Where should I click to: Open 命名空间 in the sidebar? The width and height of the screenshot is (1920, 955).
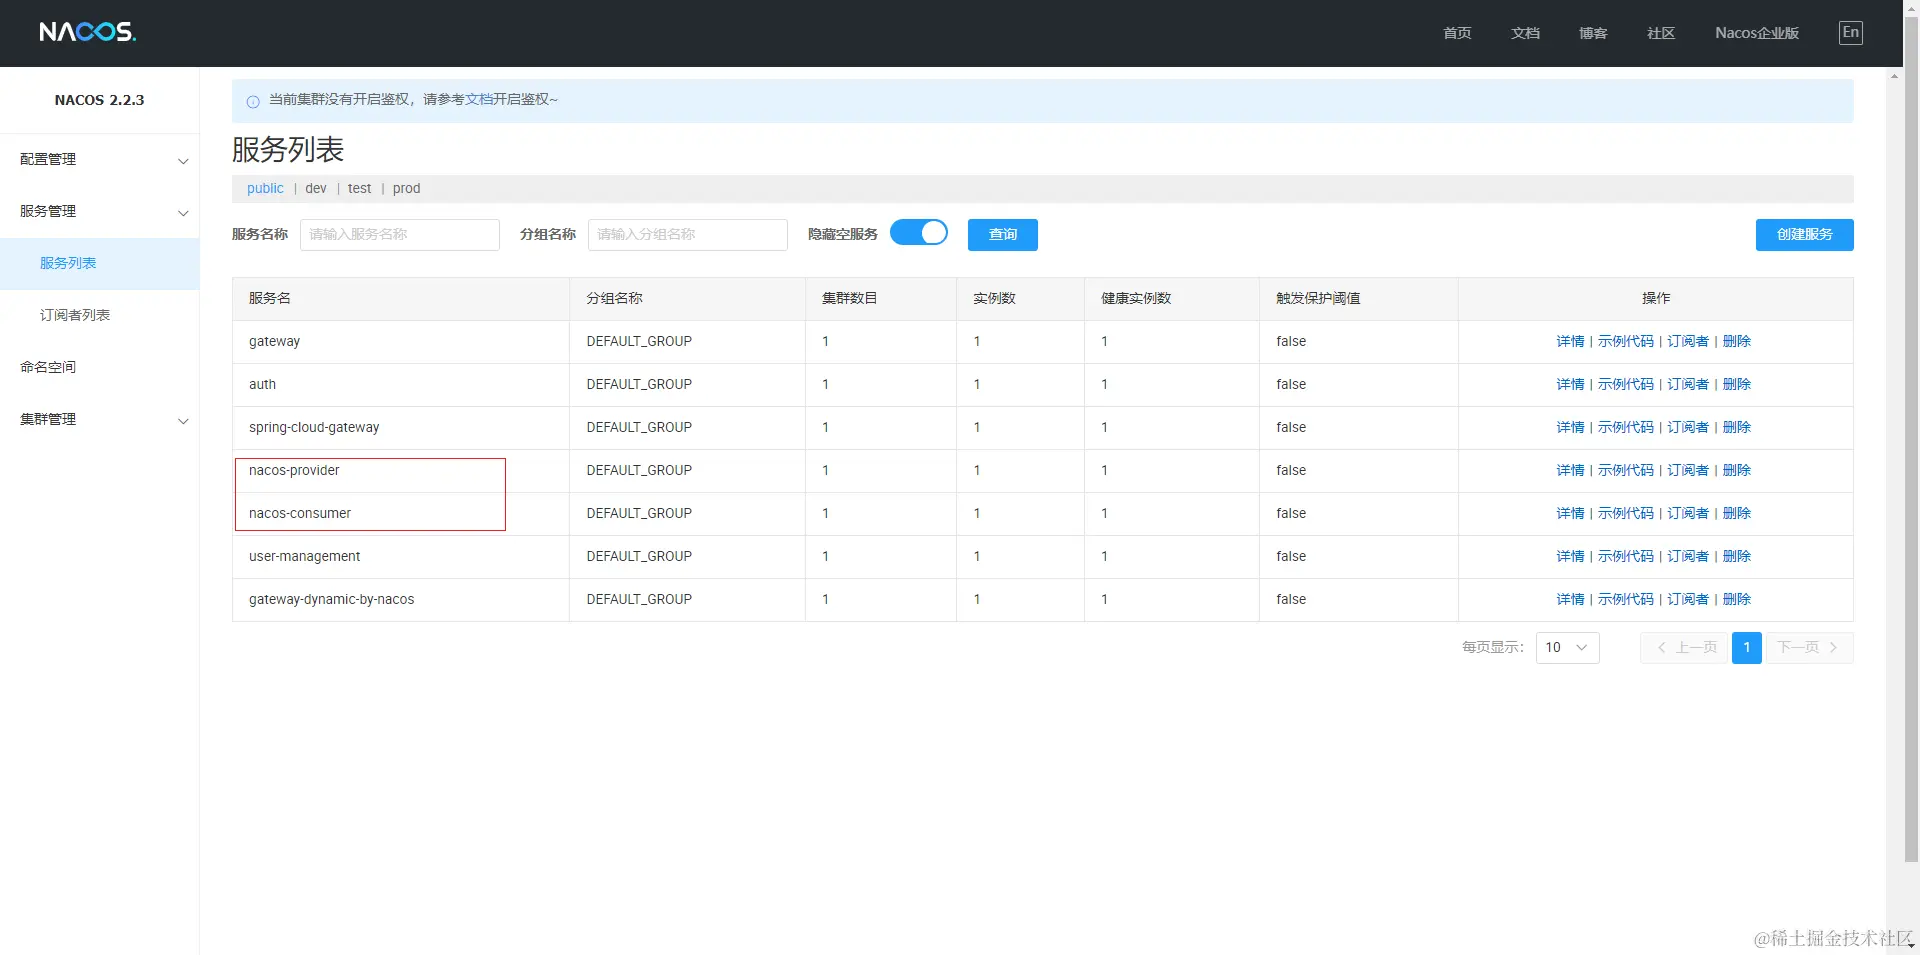[x=100, y=368]
